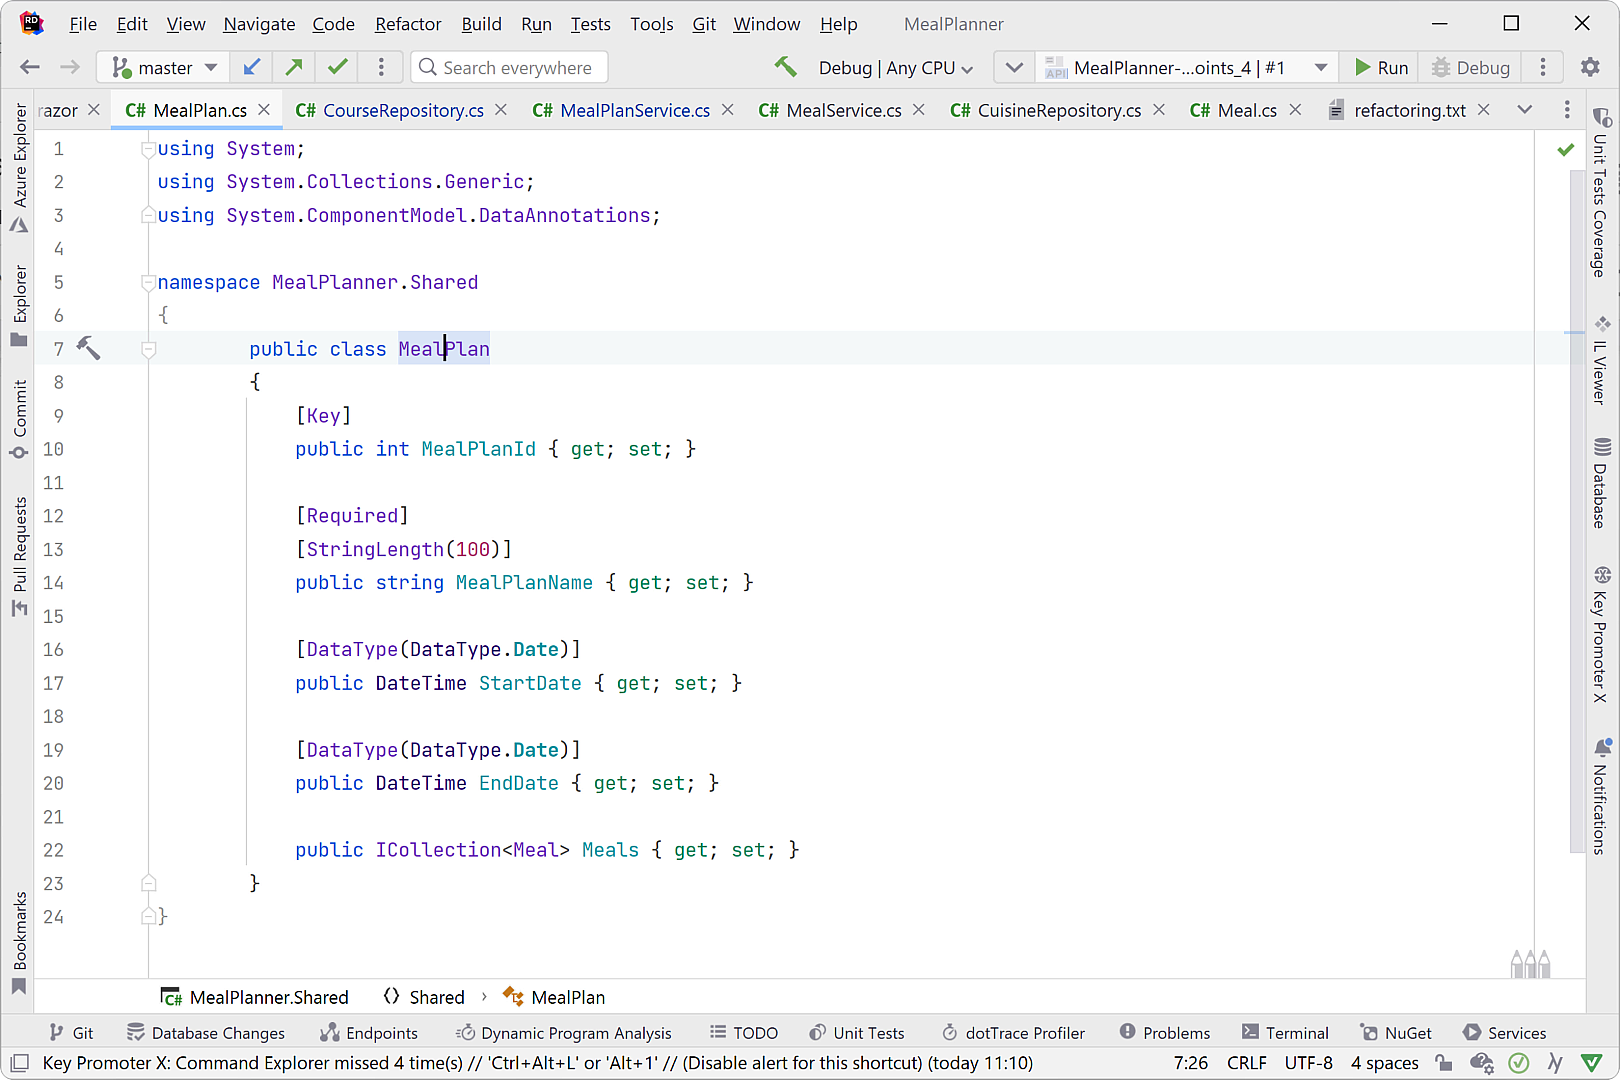Screen dimensions: 1620x1080
Task: Open dotTrace Profiler tool window
Action: (1013, 1033)
